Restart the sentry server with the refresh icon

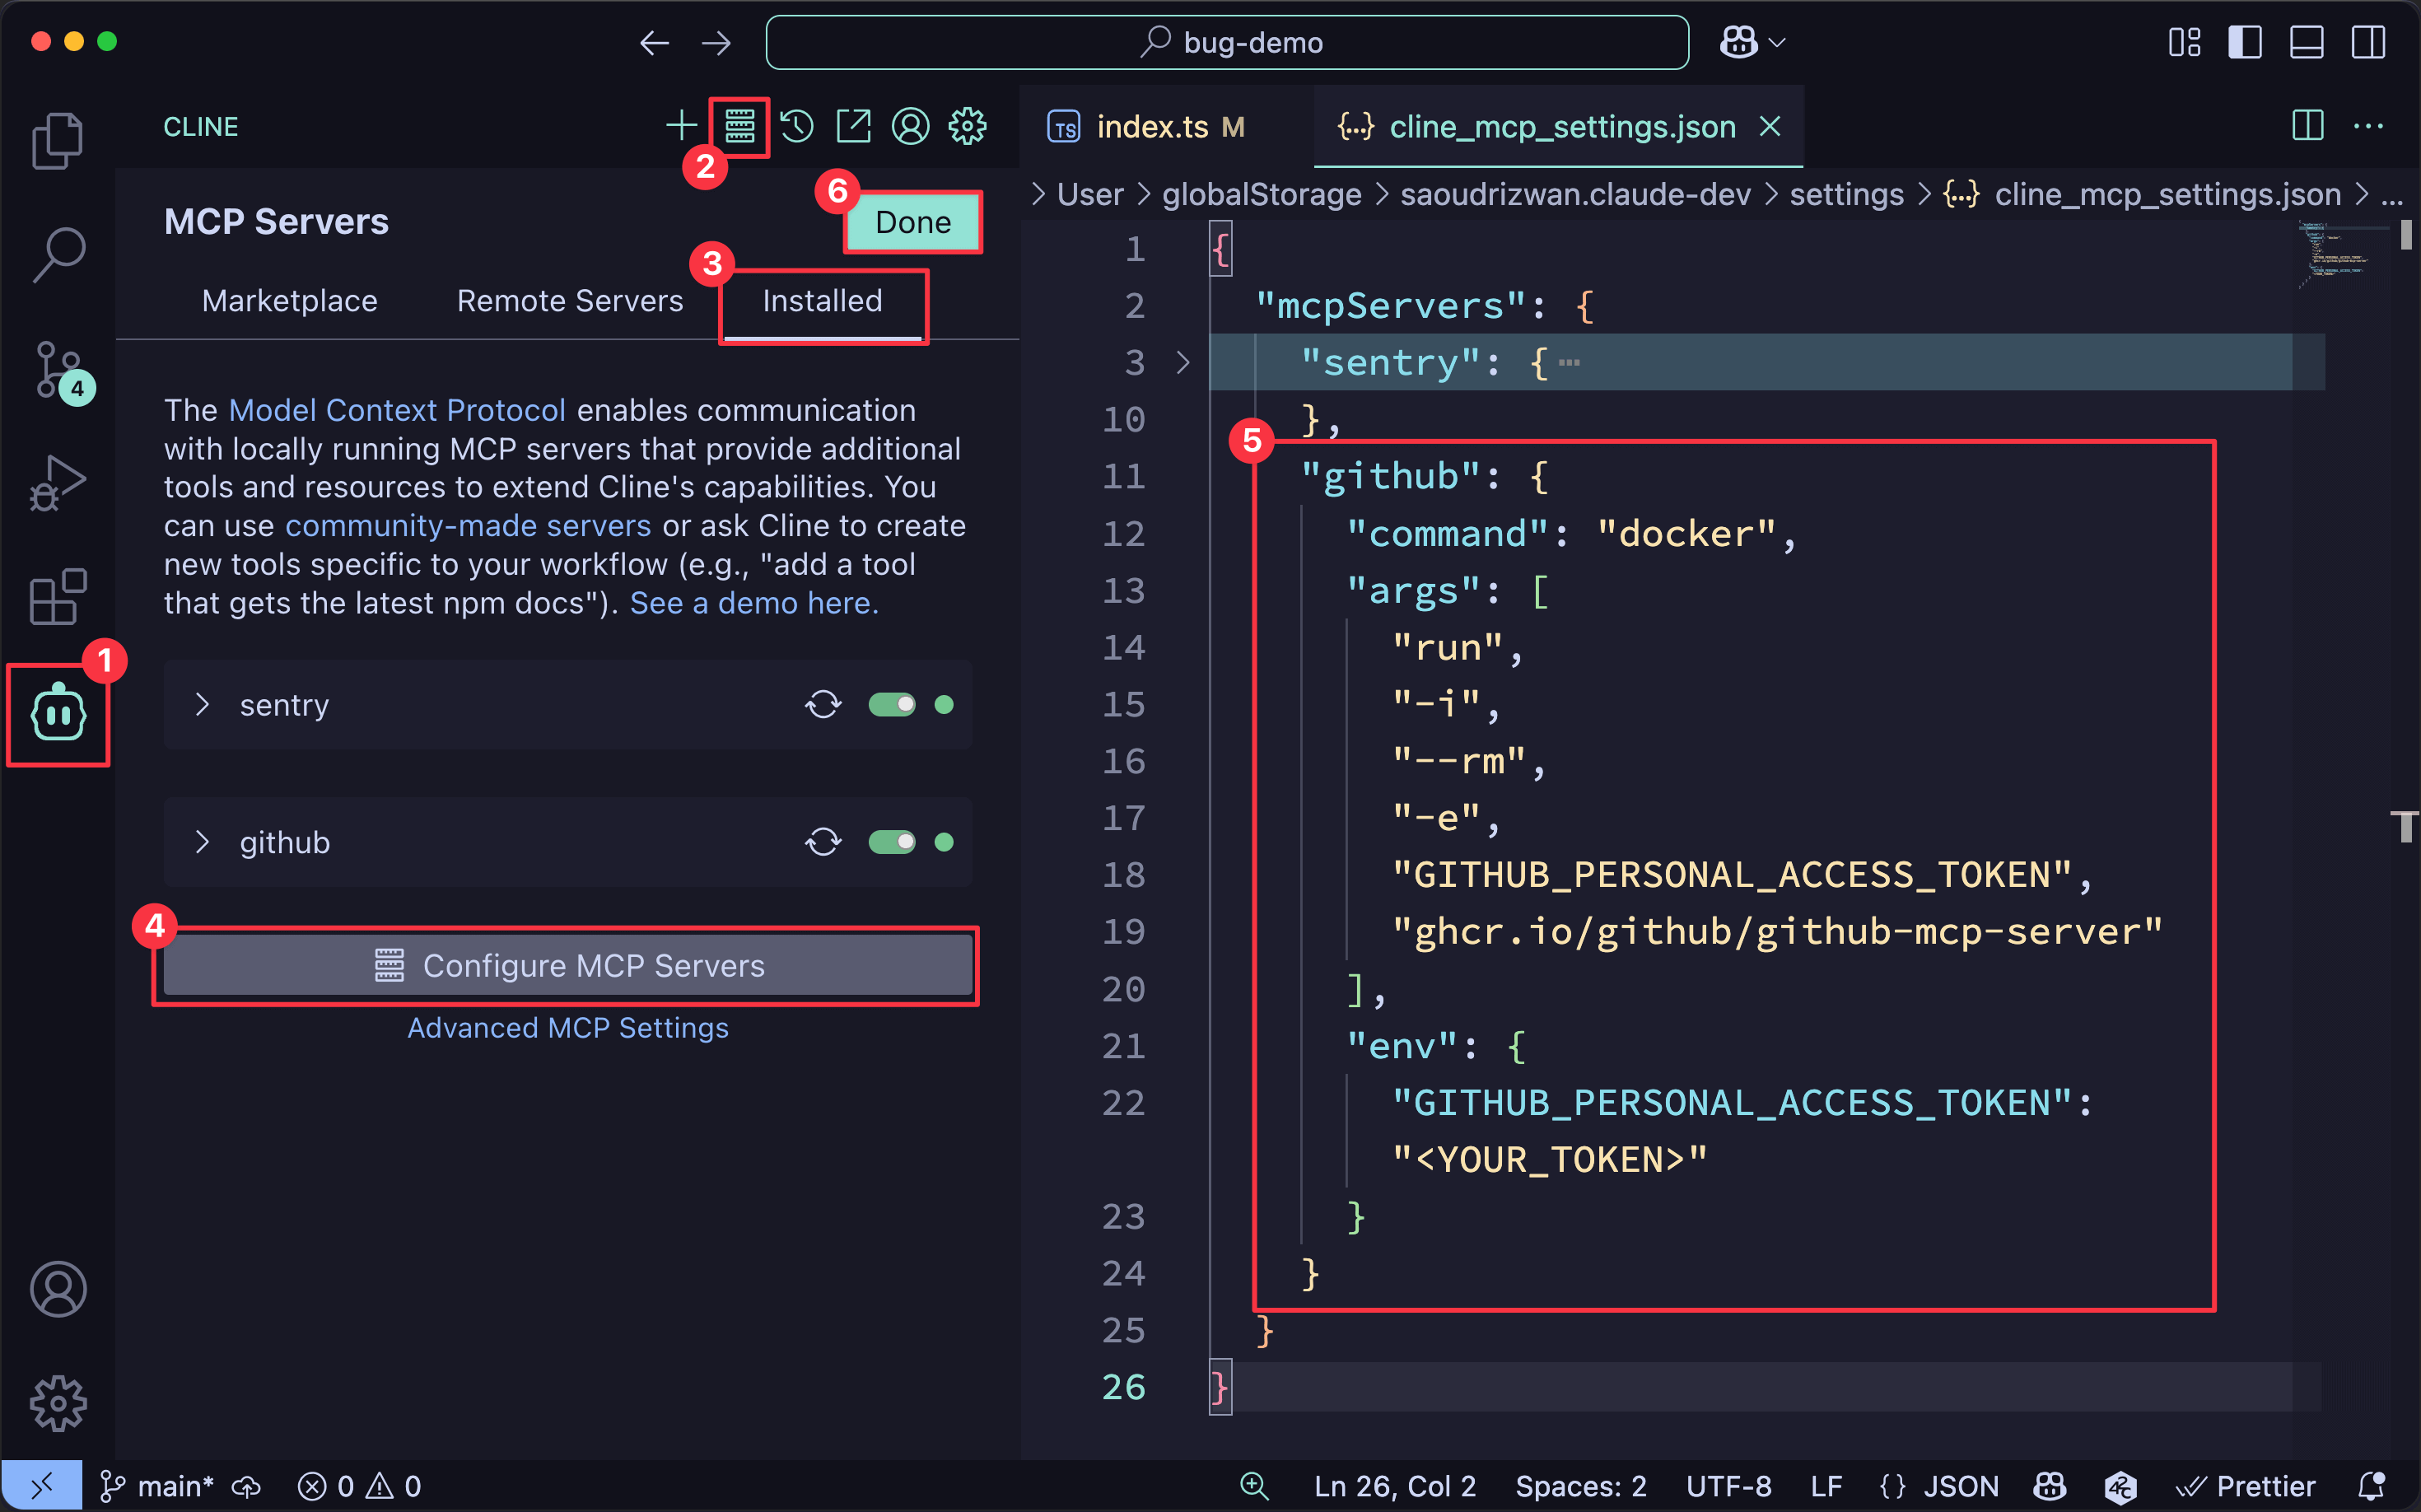coord(822,704)
